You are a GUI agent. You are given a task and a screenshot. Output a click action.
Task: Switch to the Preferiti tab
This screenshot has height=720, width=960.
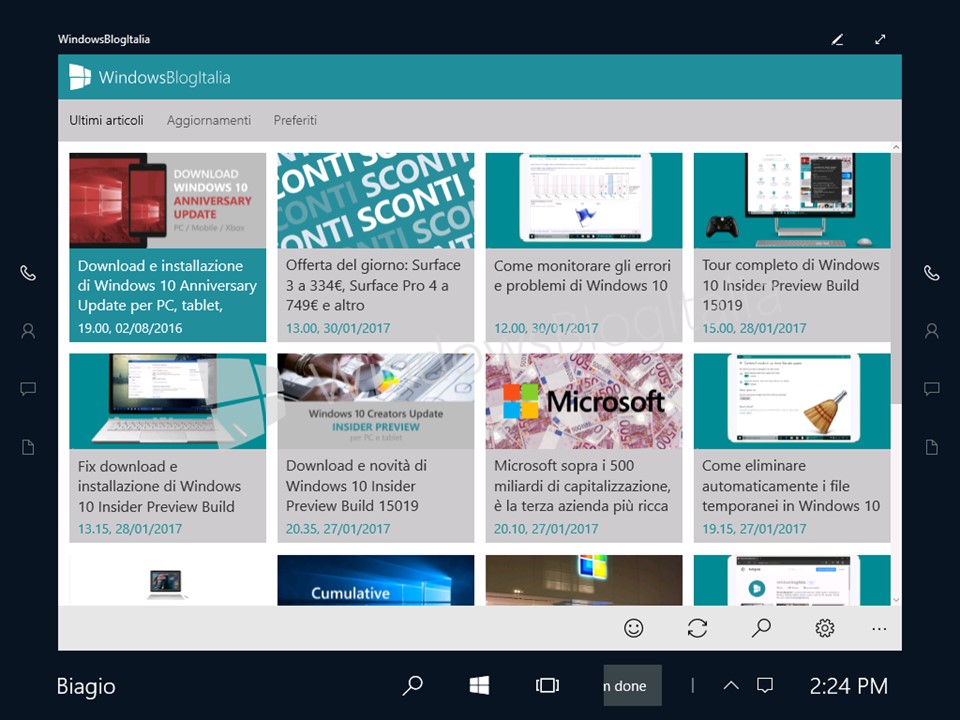295,120
